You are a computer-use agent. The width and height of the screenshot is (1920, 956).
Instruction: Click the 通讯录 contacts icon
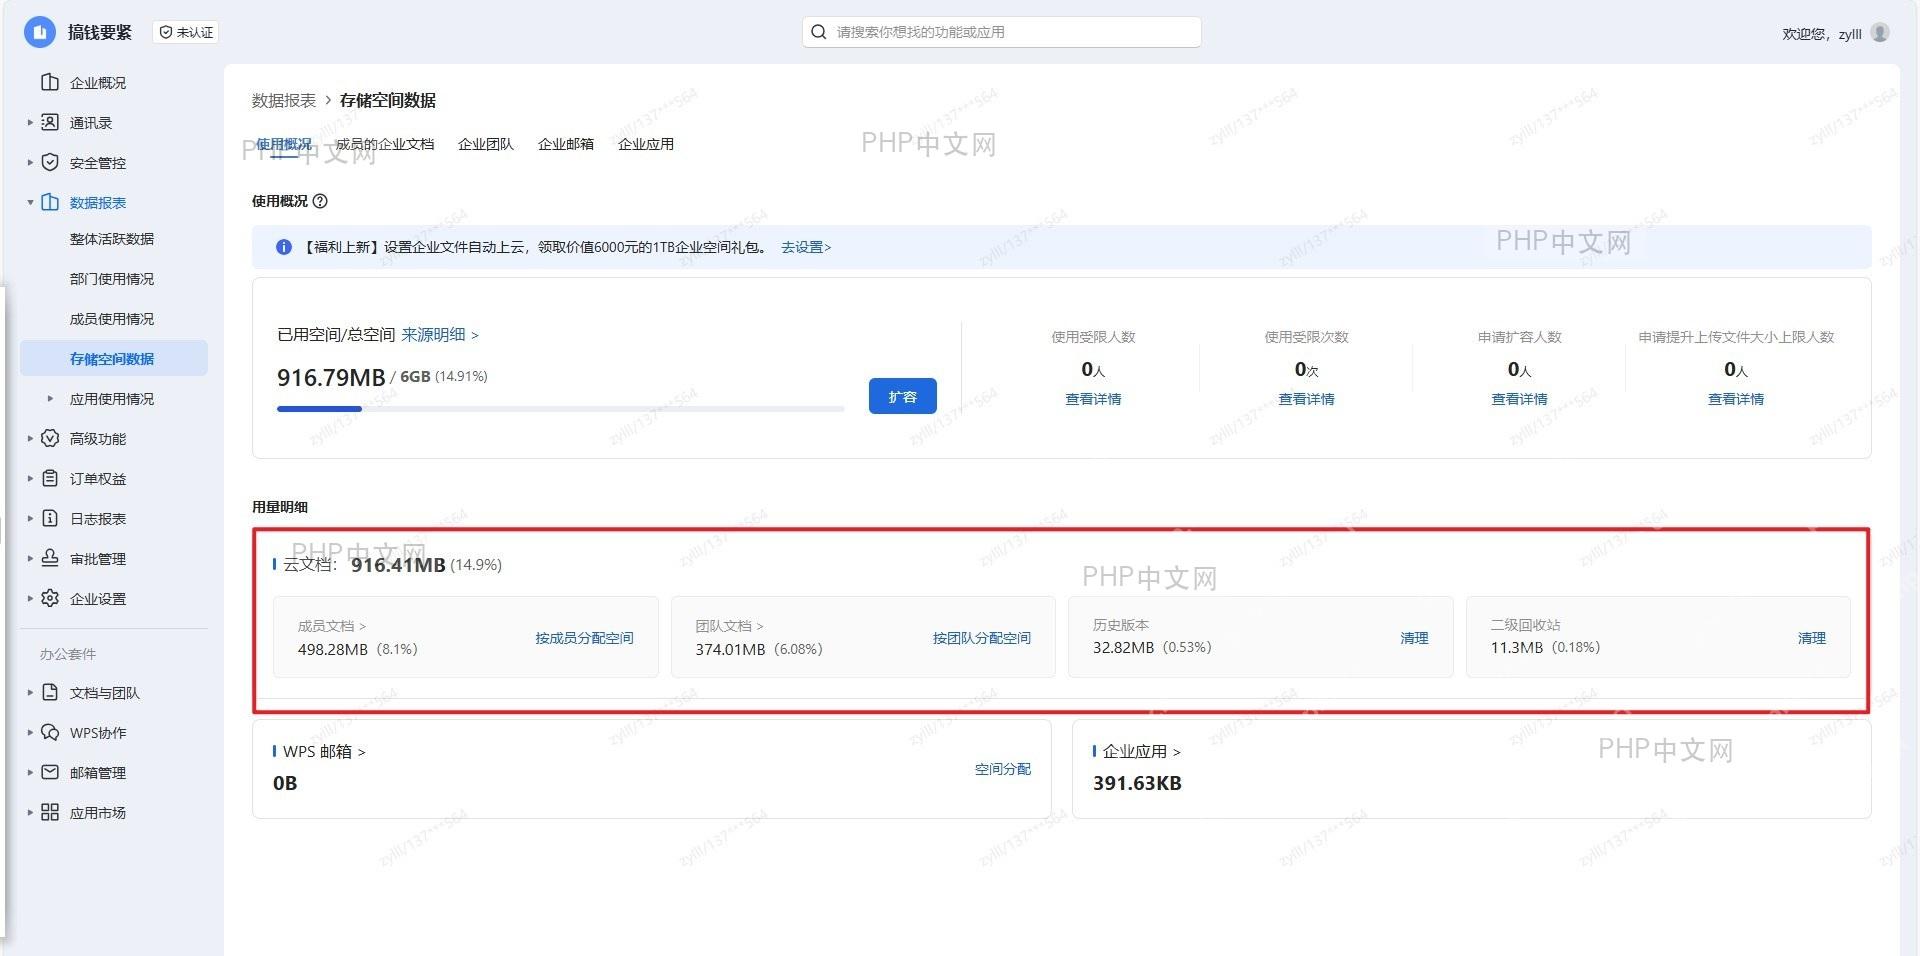pos(50,122)
